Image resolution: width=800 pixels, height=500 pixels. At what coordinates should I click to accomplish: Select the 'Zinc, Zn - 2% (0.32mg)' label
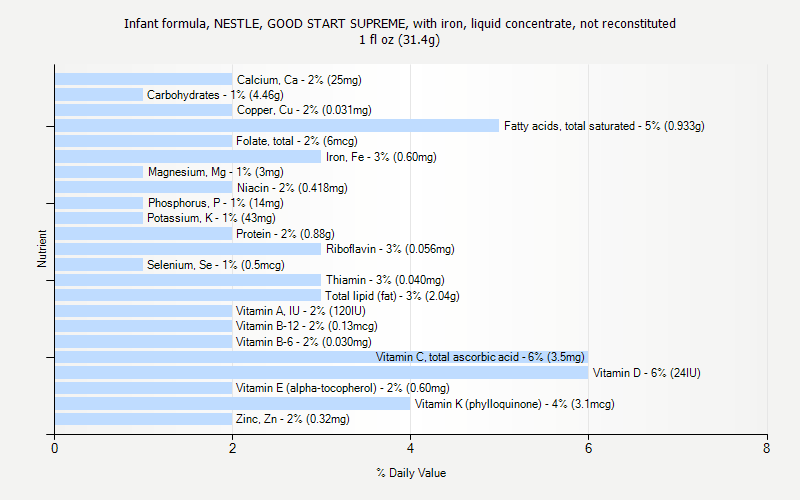pos(293,419)
